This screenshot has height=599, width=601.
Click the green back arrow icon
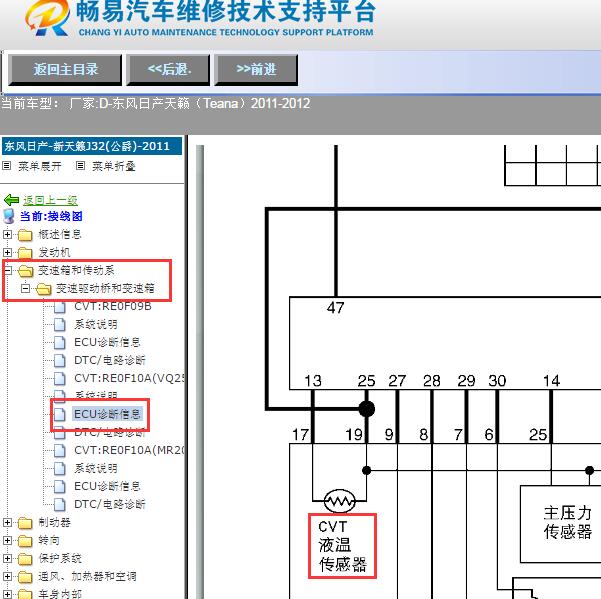click(11, 200)
